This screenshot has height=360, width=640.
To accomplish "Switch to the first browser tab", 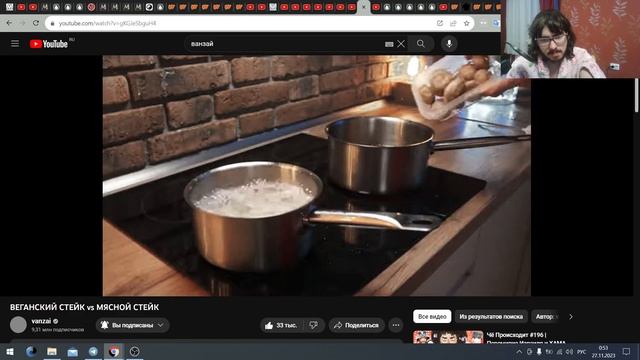I will 9,7.
